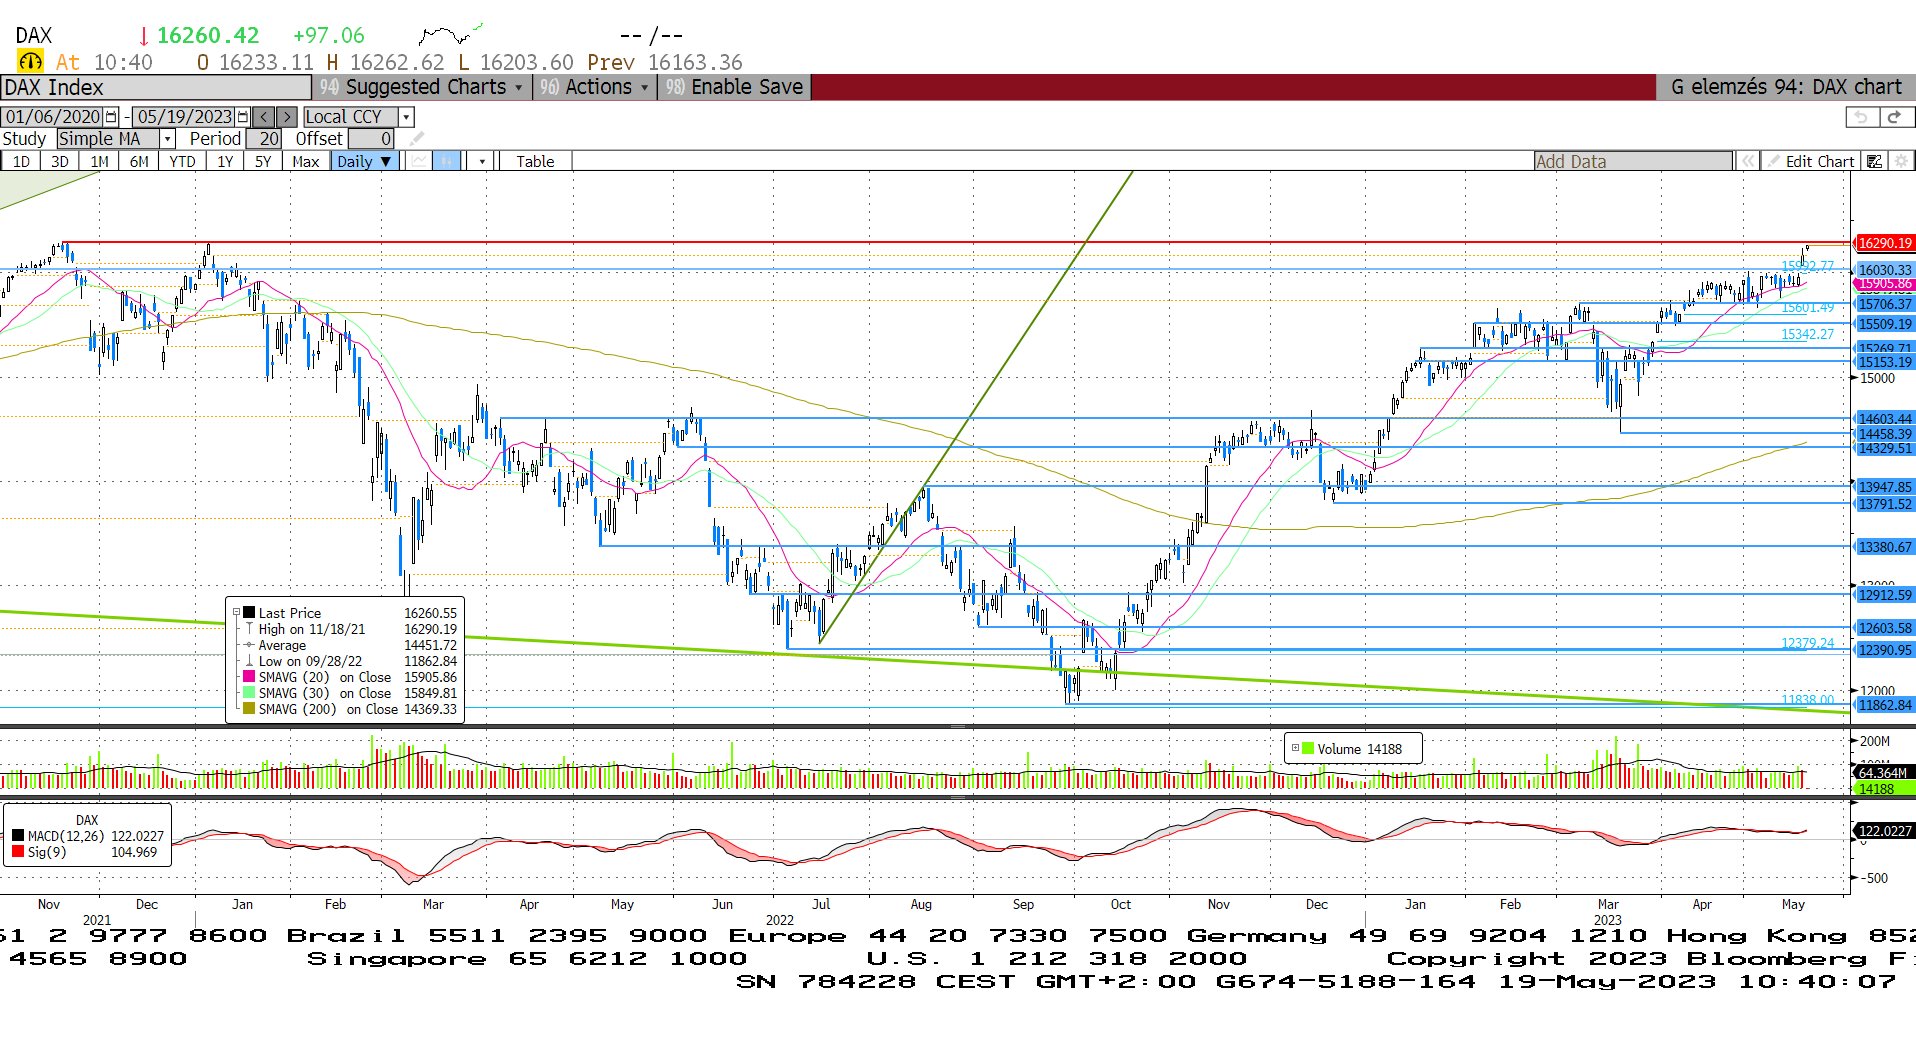Image resolution: width=1916 pixels, height=1037 pixels.
Task: Click Last Price black legend swatch
Action: tap(249, 613)
